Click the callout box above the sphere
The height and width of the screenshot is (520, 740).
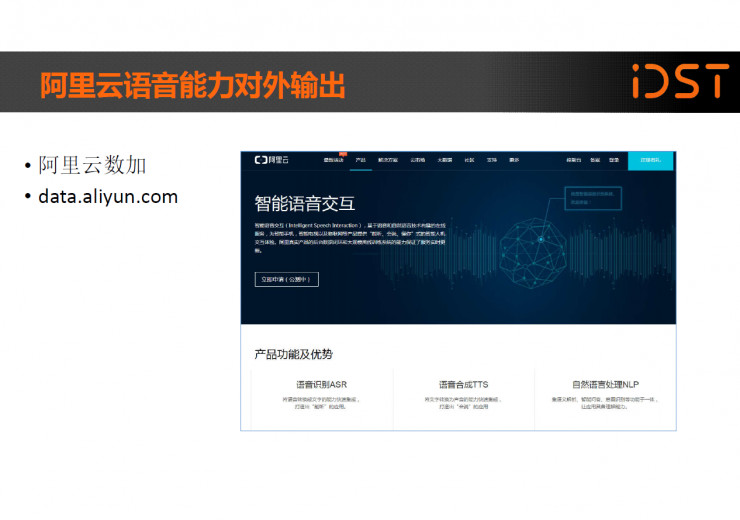coord(593,198)
